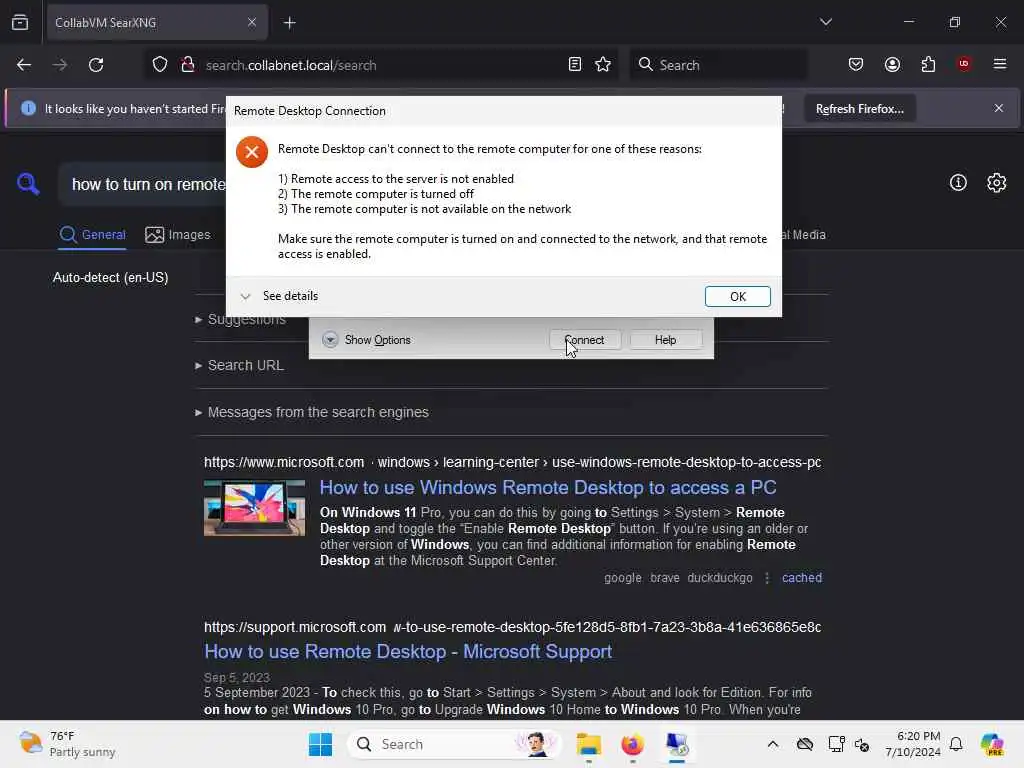Image resolution: width=1024 pixels, height=768 pixels.
Task: Open the list all tabs chevron
Action: click(x=825, y=22)
